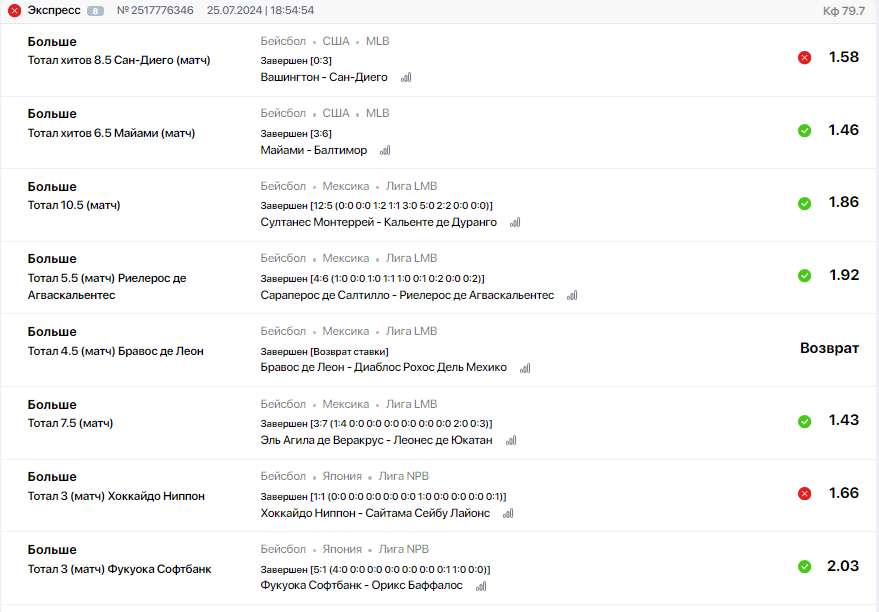The width and height of the screenshot is (879, 612).
Task: Open stats icon next to Риелерос де Агваскальентес match
Action: tap(572, 296)
